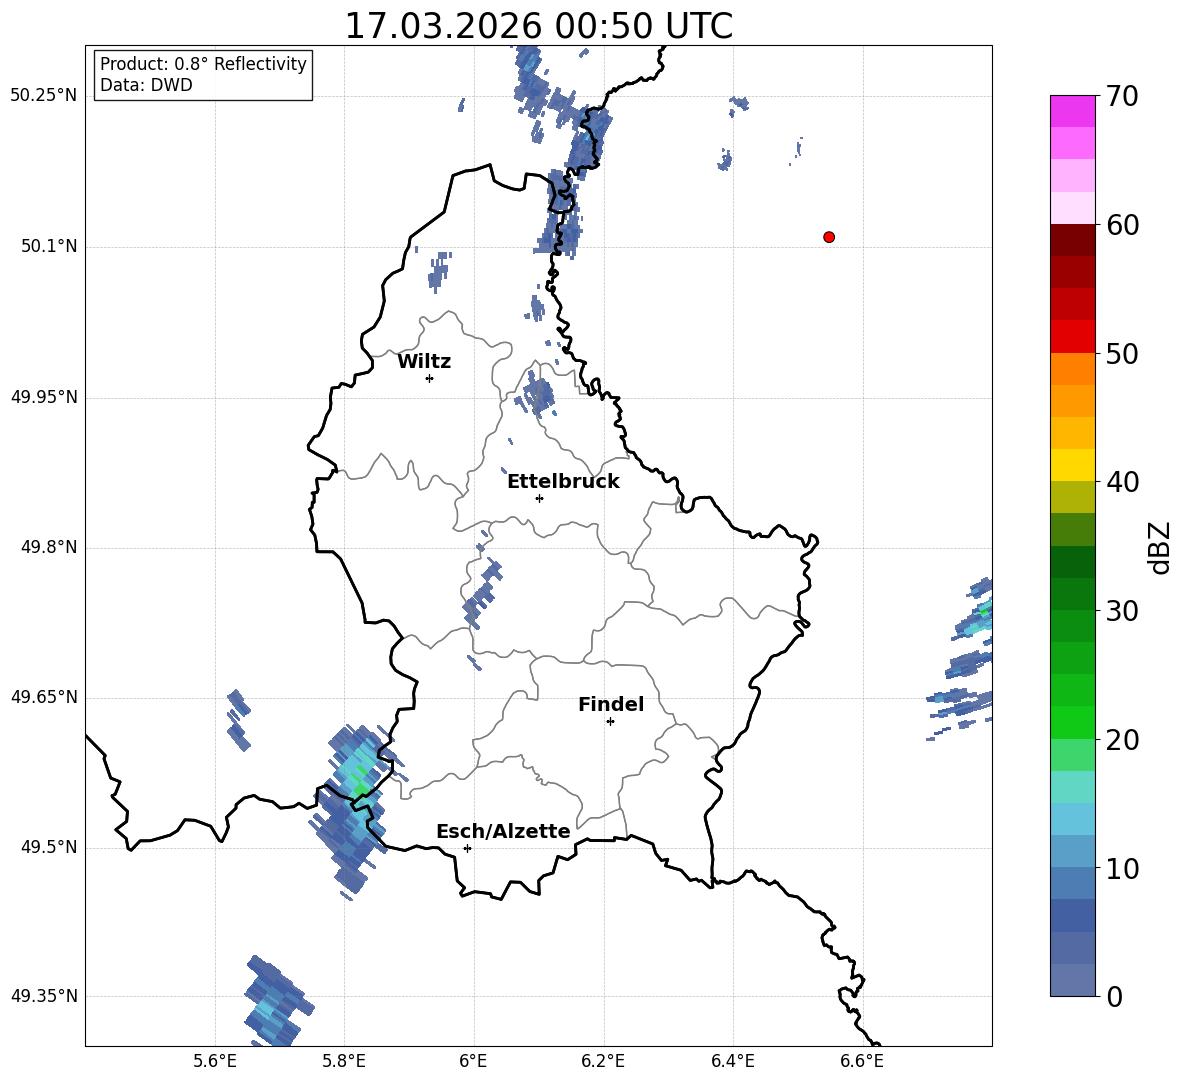Click the bright yellow colorbar segment above 40
Viewport: 1184px width, 1081px height.
[x=1072, y=465]
